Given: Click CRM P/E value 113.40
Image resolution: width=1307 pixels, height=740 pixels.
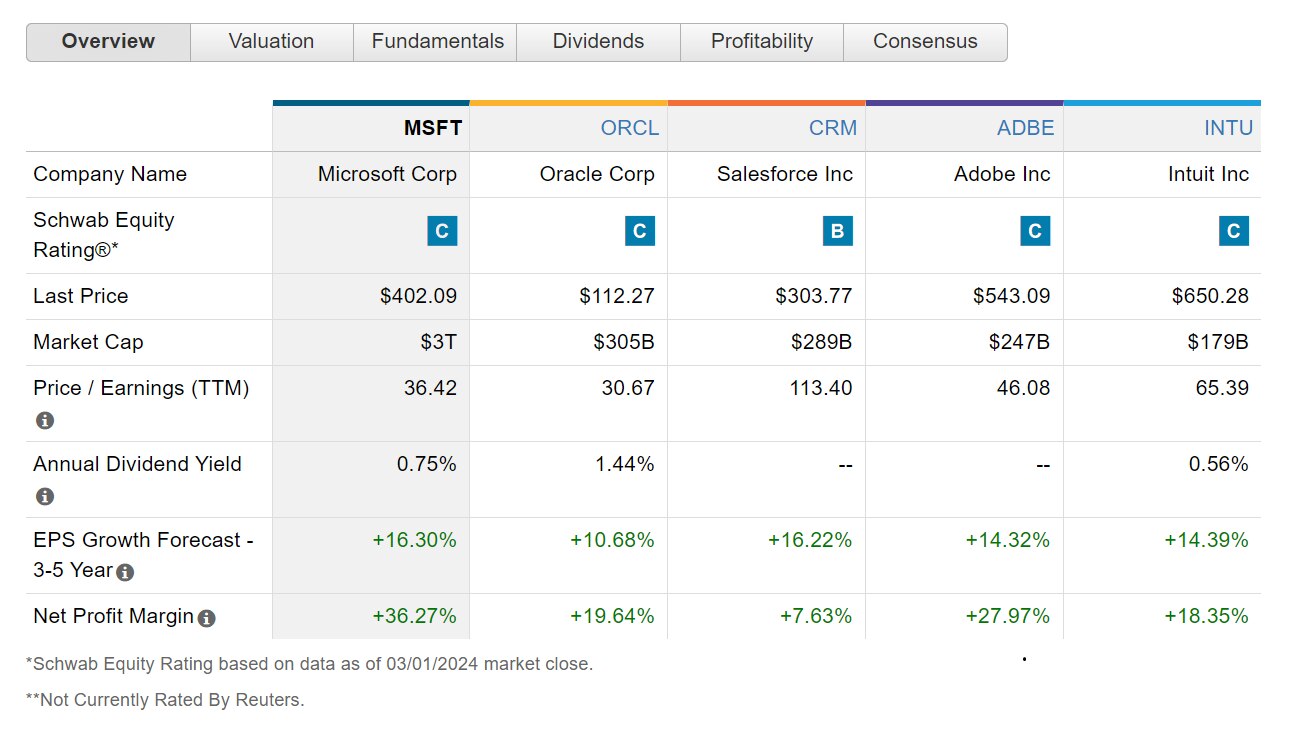Looking at the screenshot, I should coord(821,388).
